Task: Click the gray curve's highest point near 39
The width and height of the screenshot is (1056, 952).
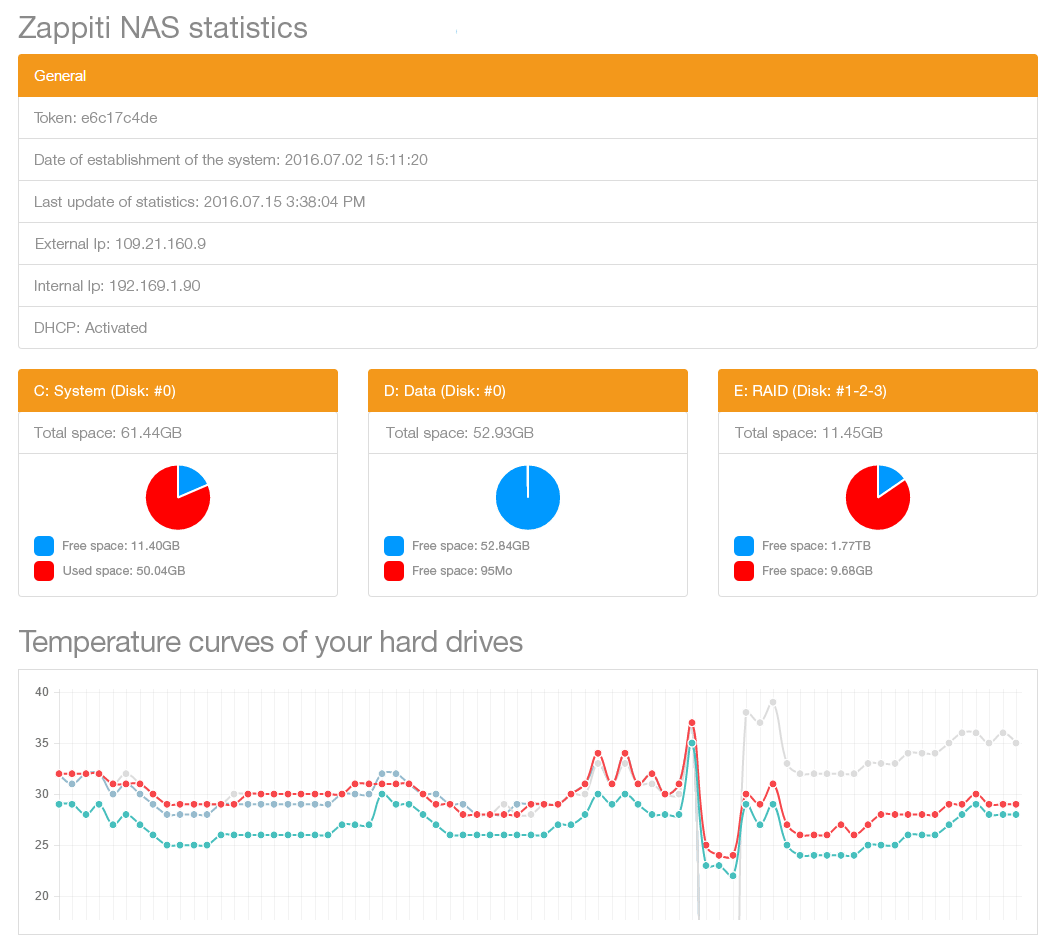Action: [x=773, y=702]
